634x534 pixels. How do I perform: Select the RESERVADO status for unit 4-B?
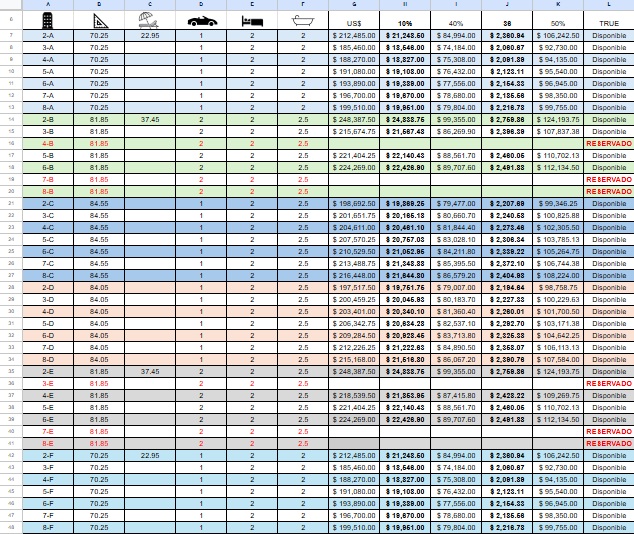[x=608, y=144]
